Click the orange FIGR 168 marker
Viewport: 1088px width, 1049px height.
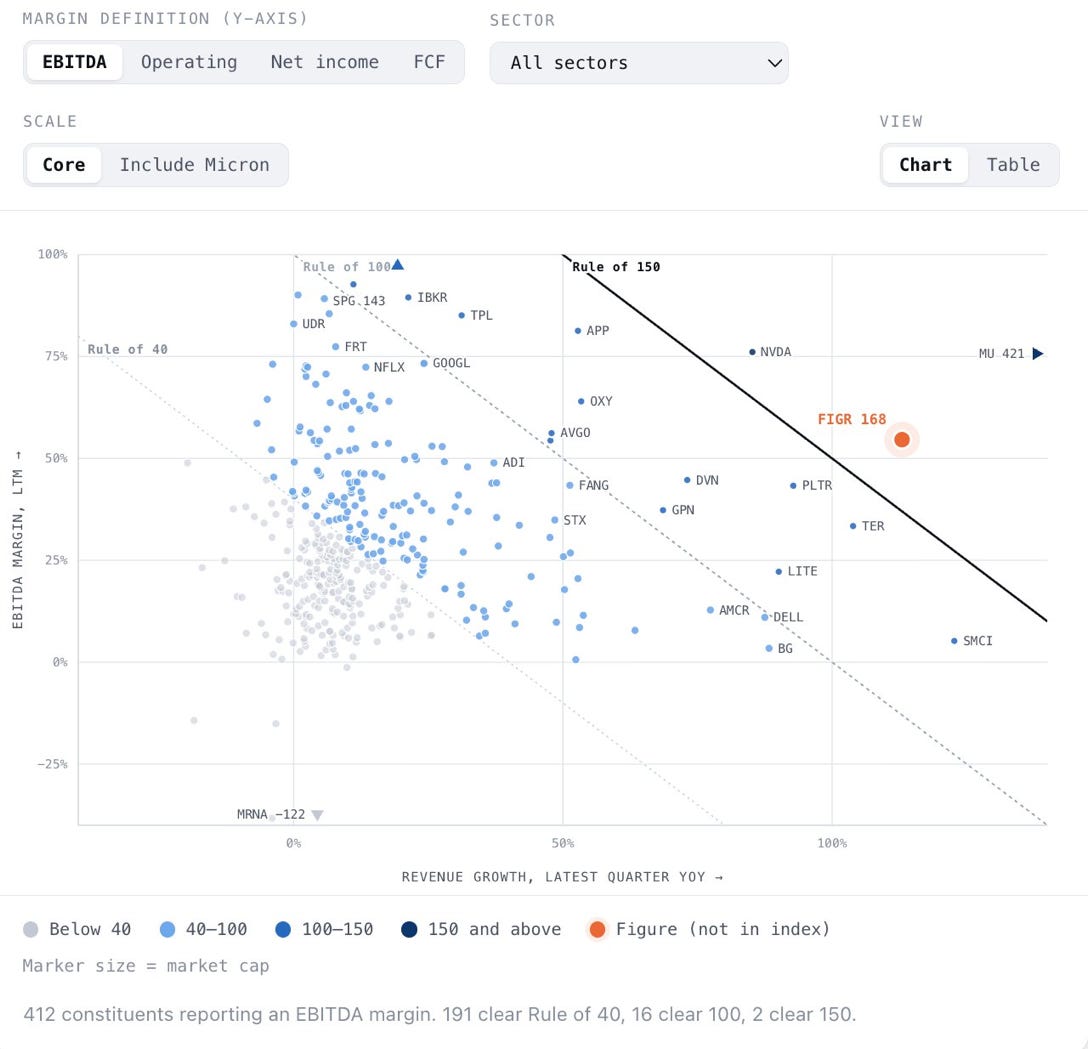[x=901, y=439]
